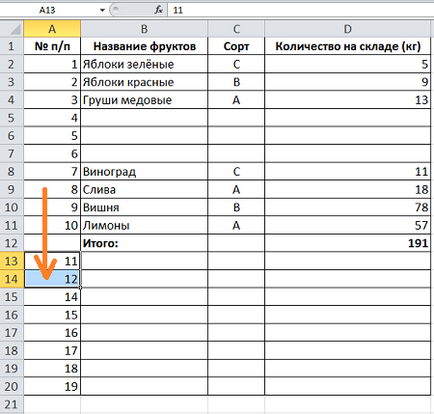The width and height of the screenshot is (434, 414).
Task: Select row 21 header
Action: point(12,404)
